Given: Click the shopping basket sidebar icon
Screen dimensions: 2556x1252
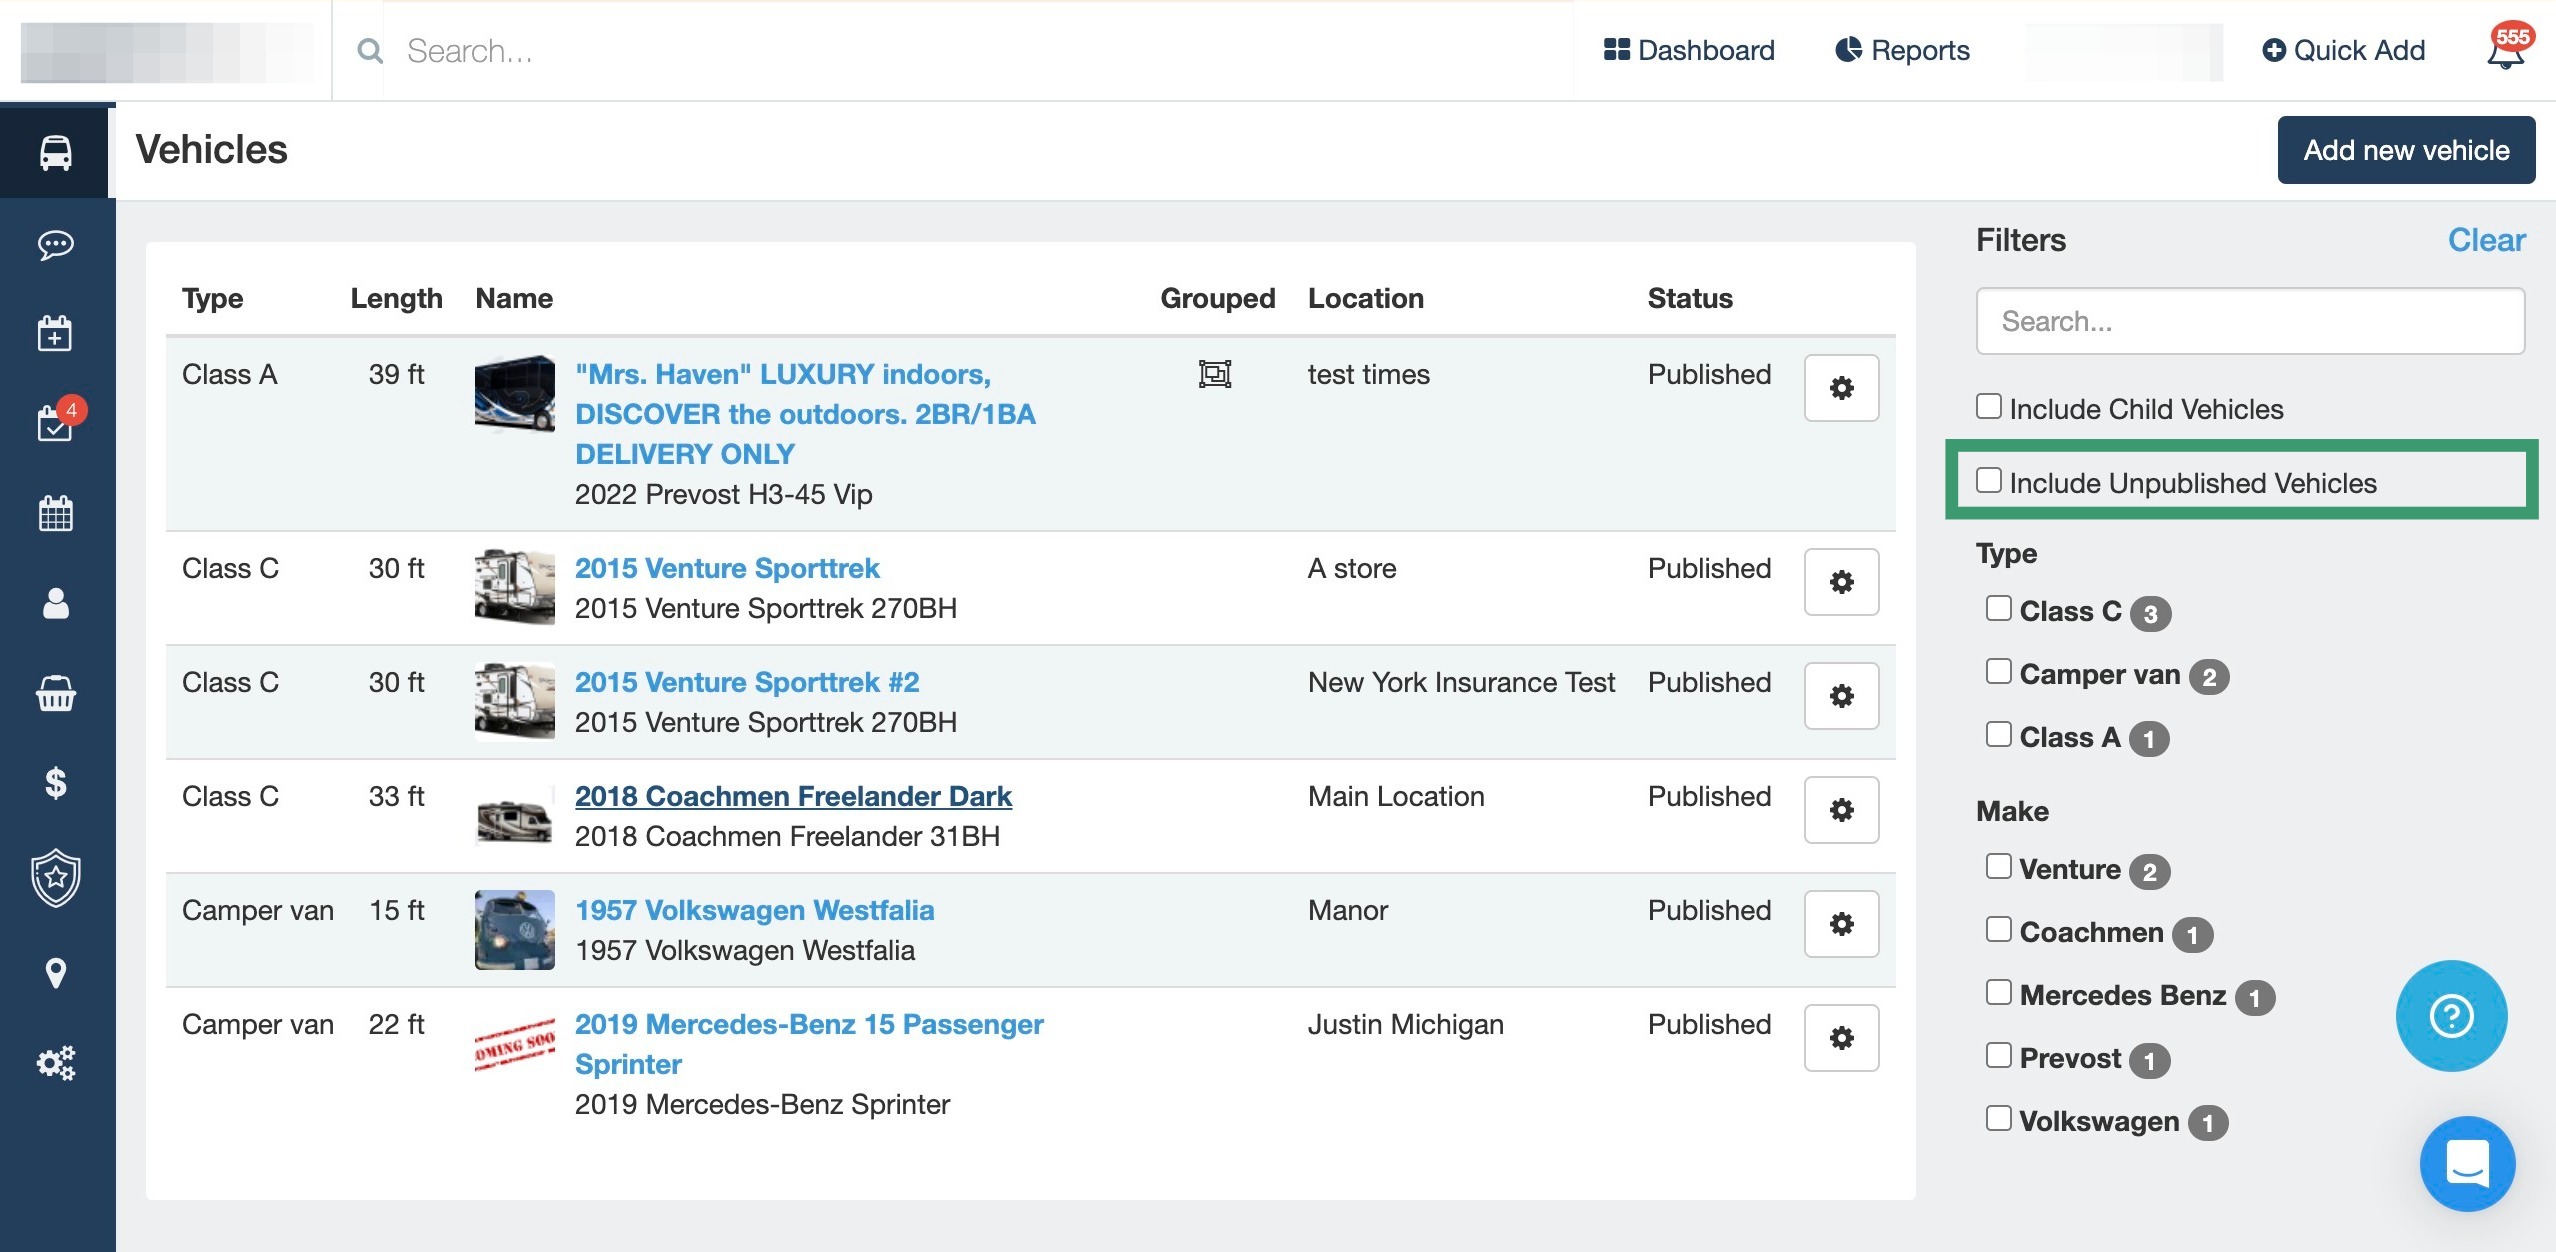Looking at the screenshot, I should [x=56, y=693].
